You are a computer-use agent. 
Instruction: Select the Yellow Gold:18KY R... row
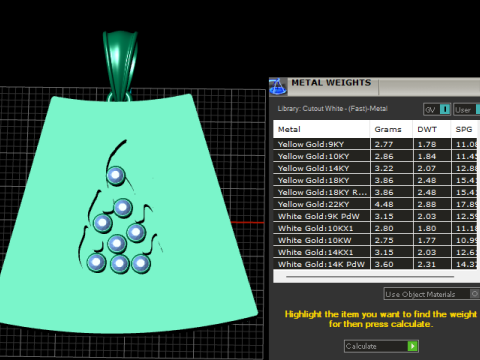375,192
